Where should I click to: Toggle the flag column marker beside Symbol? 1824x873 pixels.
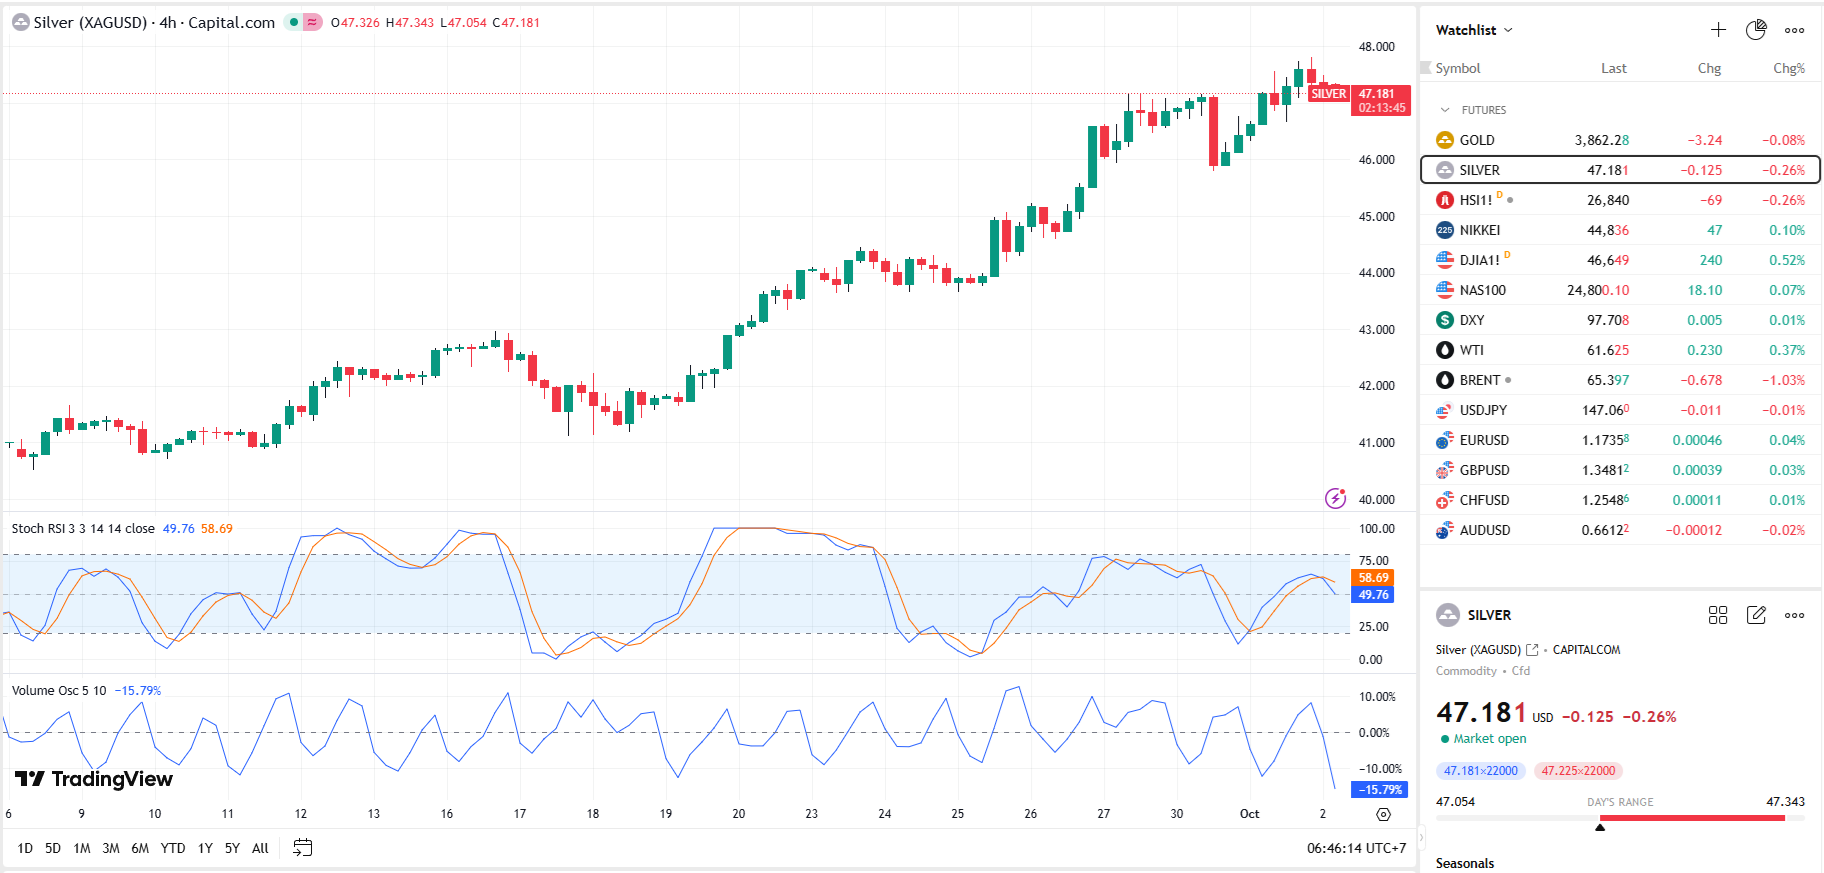pos(1426,68)
